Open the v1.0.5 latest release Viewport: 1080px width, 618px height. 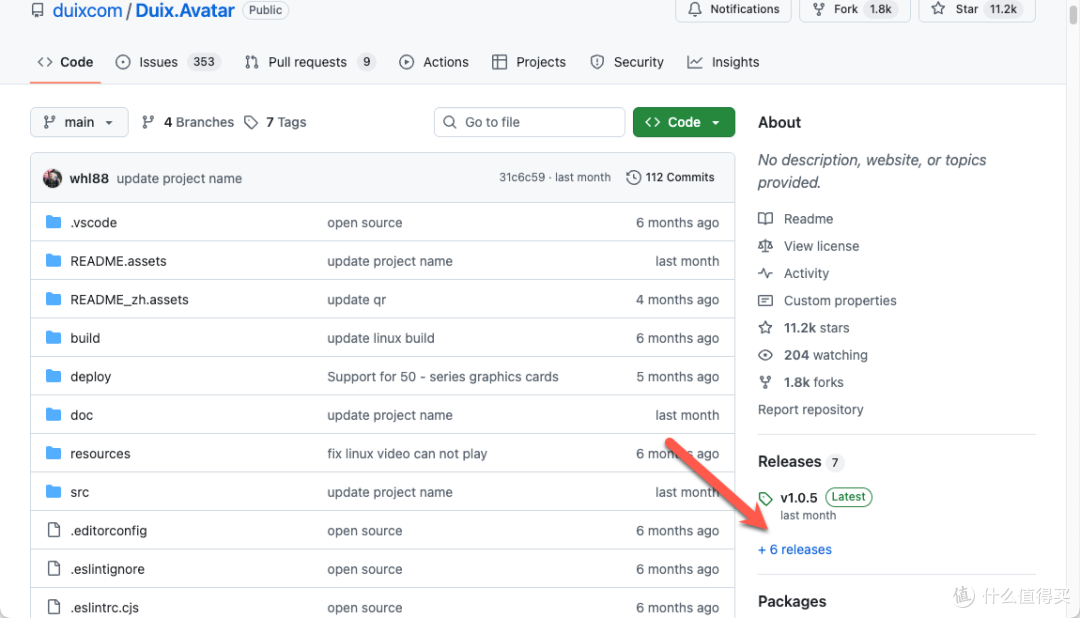click(799, 497)
